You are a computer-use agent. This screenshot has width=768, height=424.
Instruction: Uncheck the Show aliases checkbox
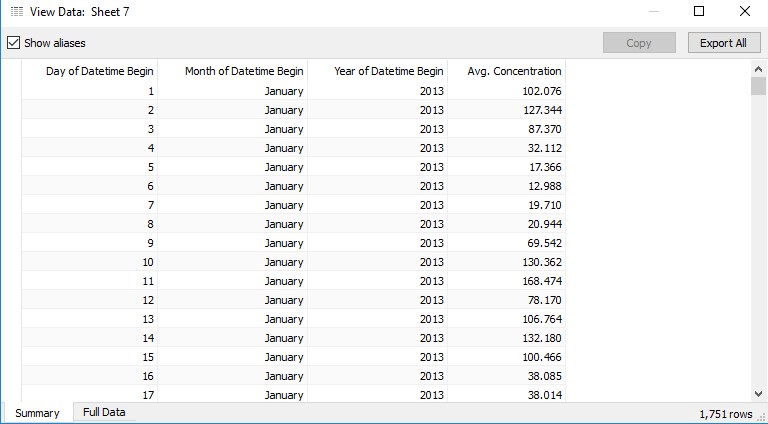[x=14, y=43]
